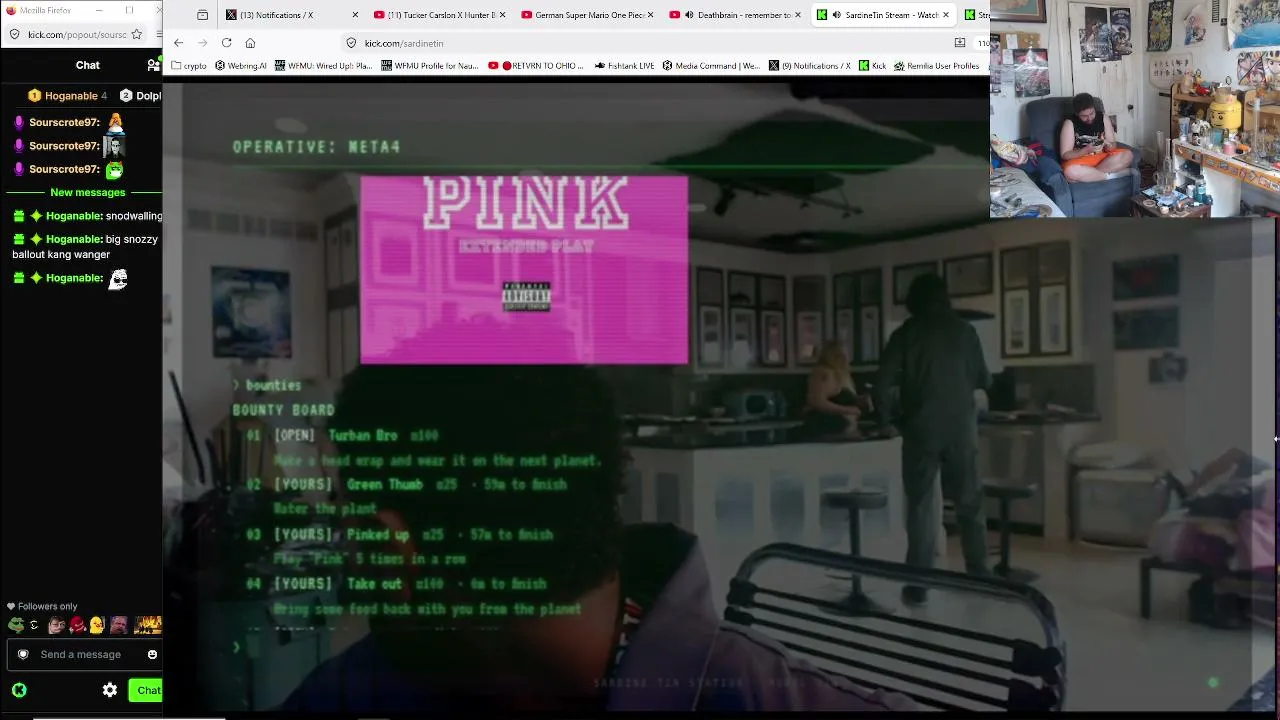The height and width of the screenshot is (720, 1280).
Task: Click the PINK Extended Play album cover
Action: (524, 270)
